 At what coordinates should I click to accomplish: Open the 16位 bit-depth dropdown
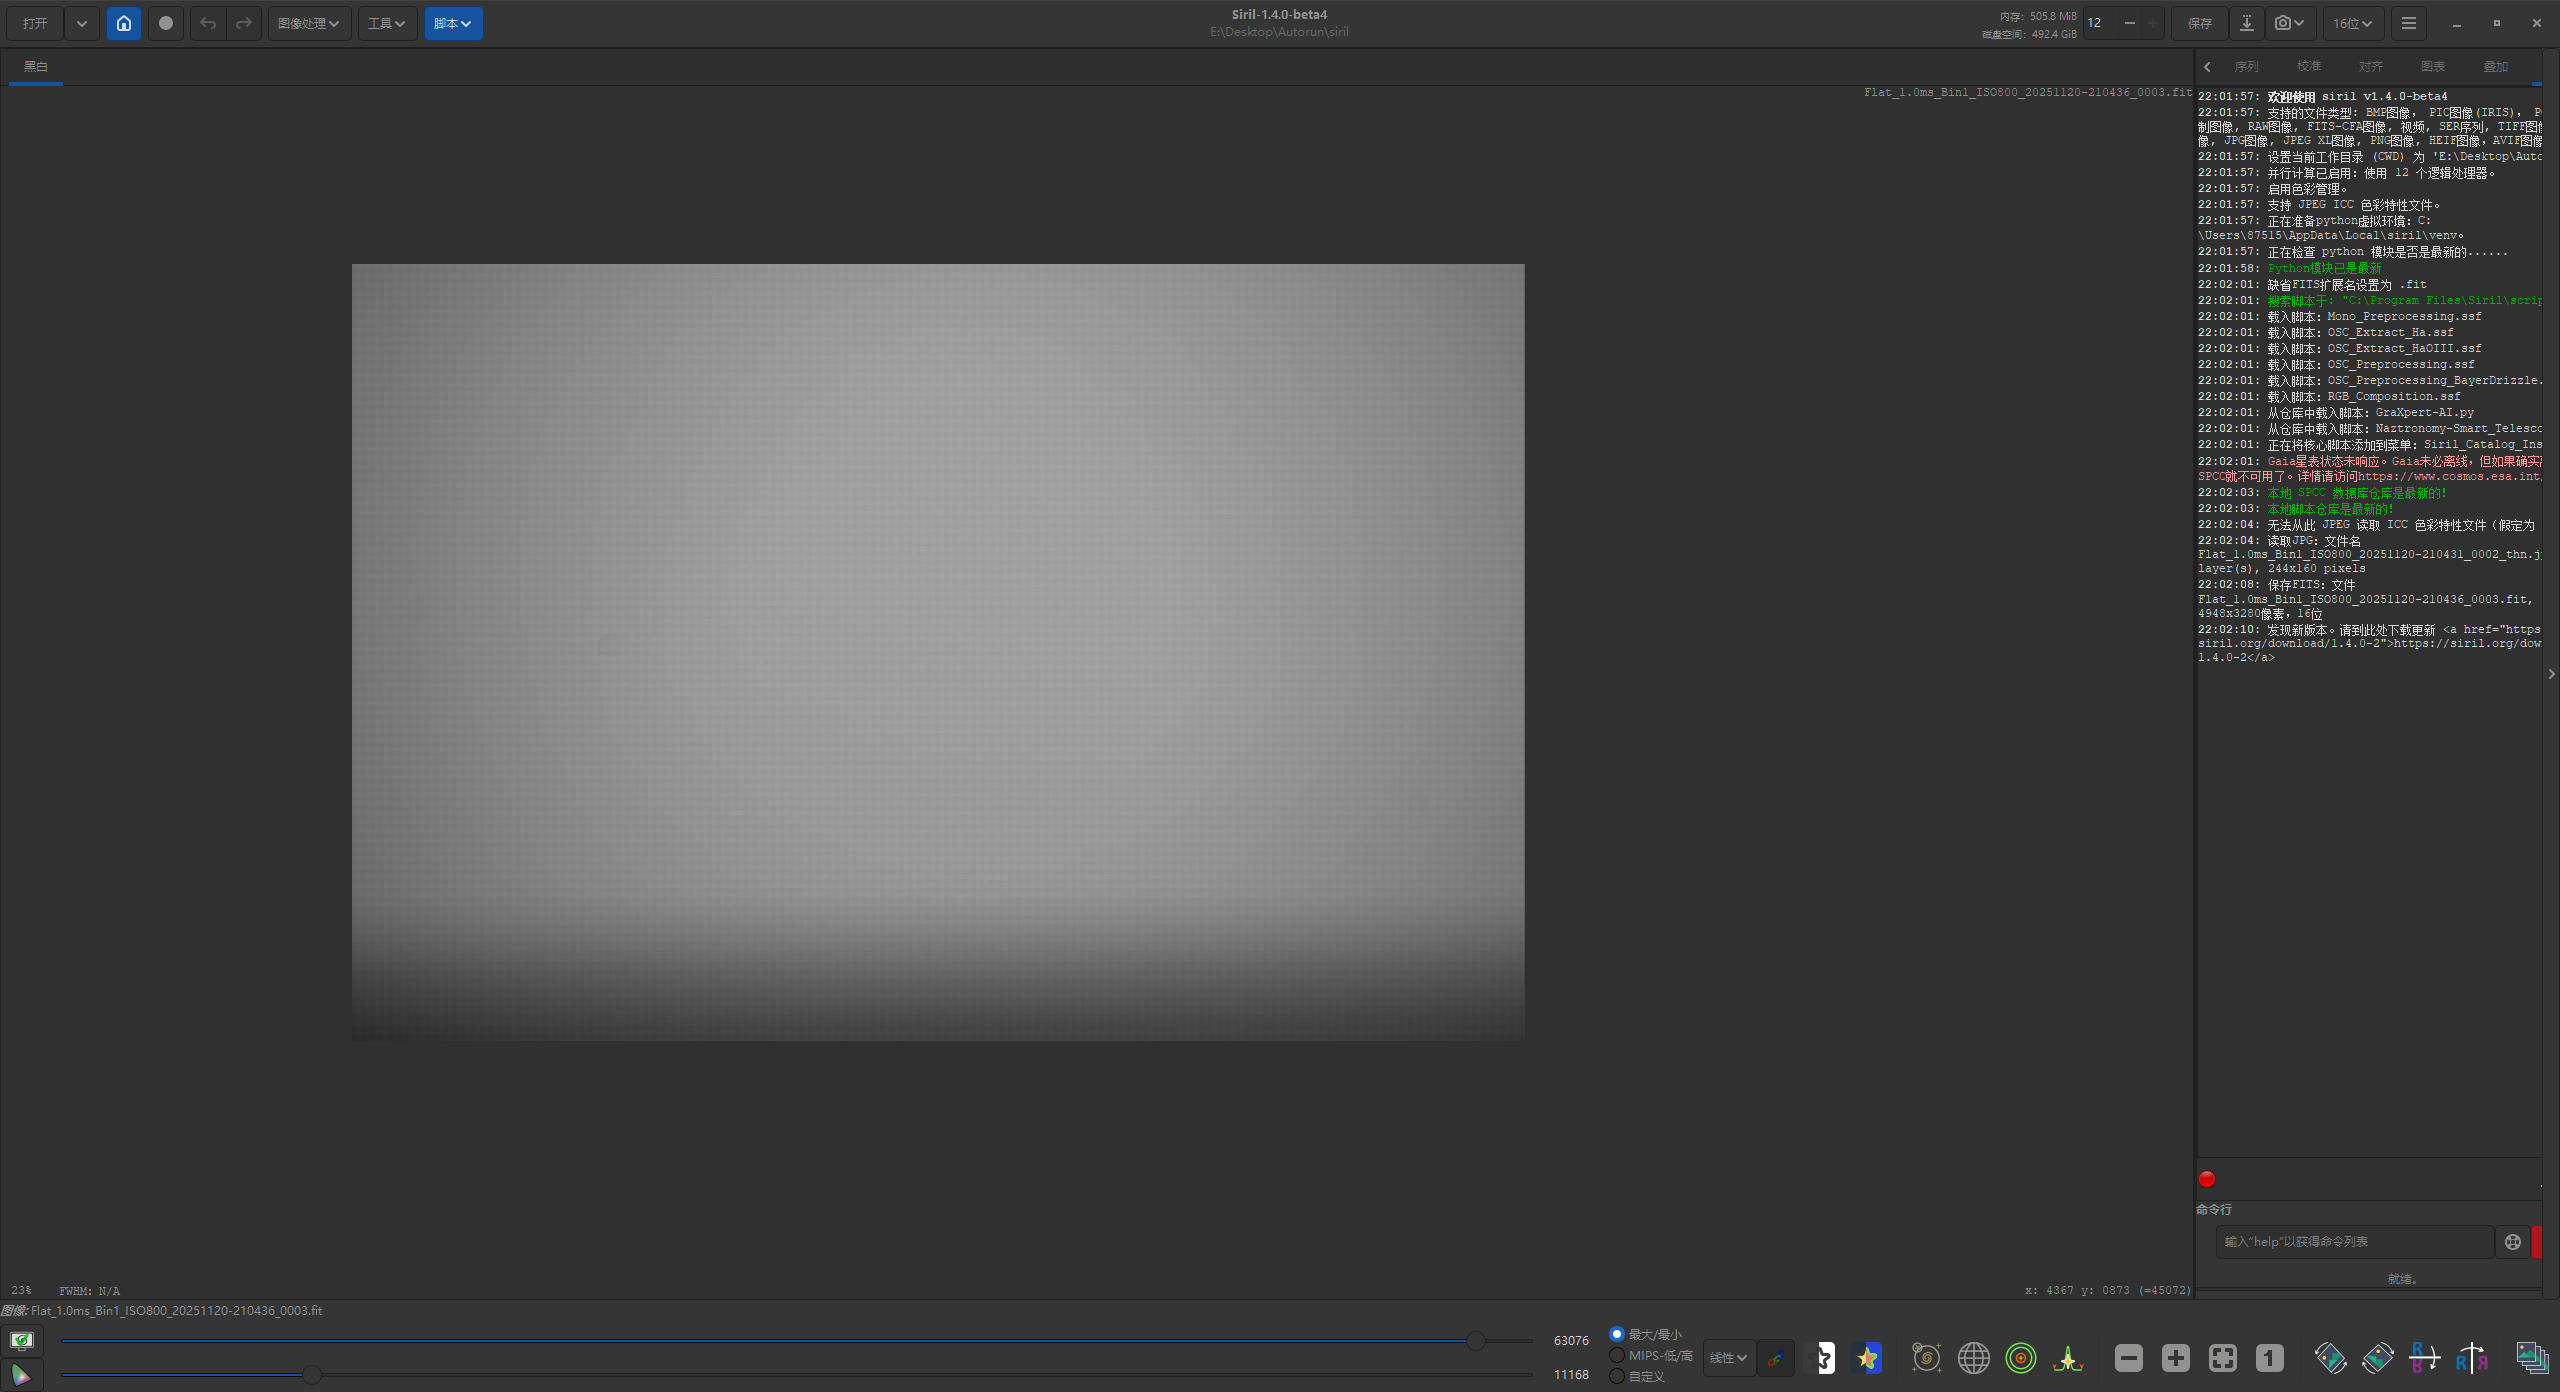[2352, 23]
